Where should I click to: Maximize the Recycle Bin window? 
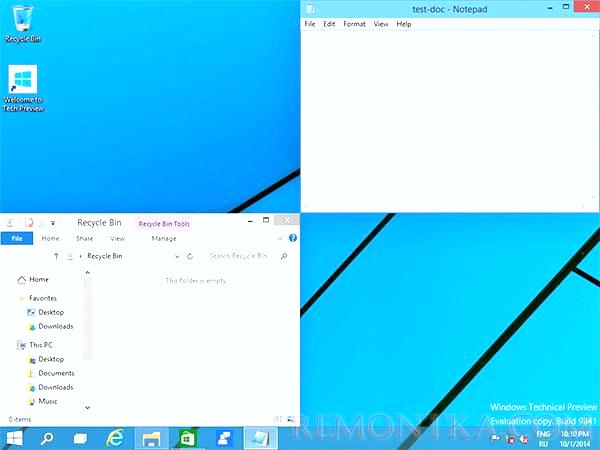point(266,220)
